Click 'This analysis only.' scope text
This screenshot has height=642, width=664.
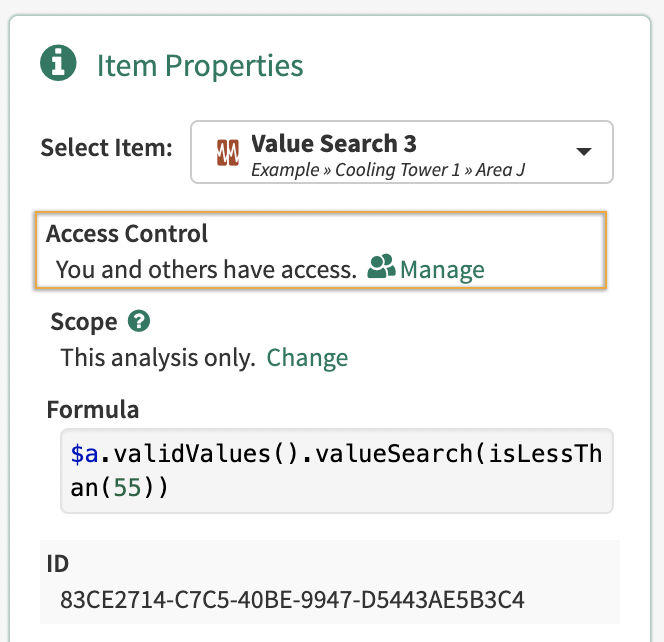tap(158, 357)
